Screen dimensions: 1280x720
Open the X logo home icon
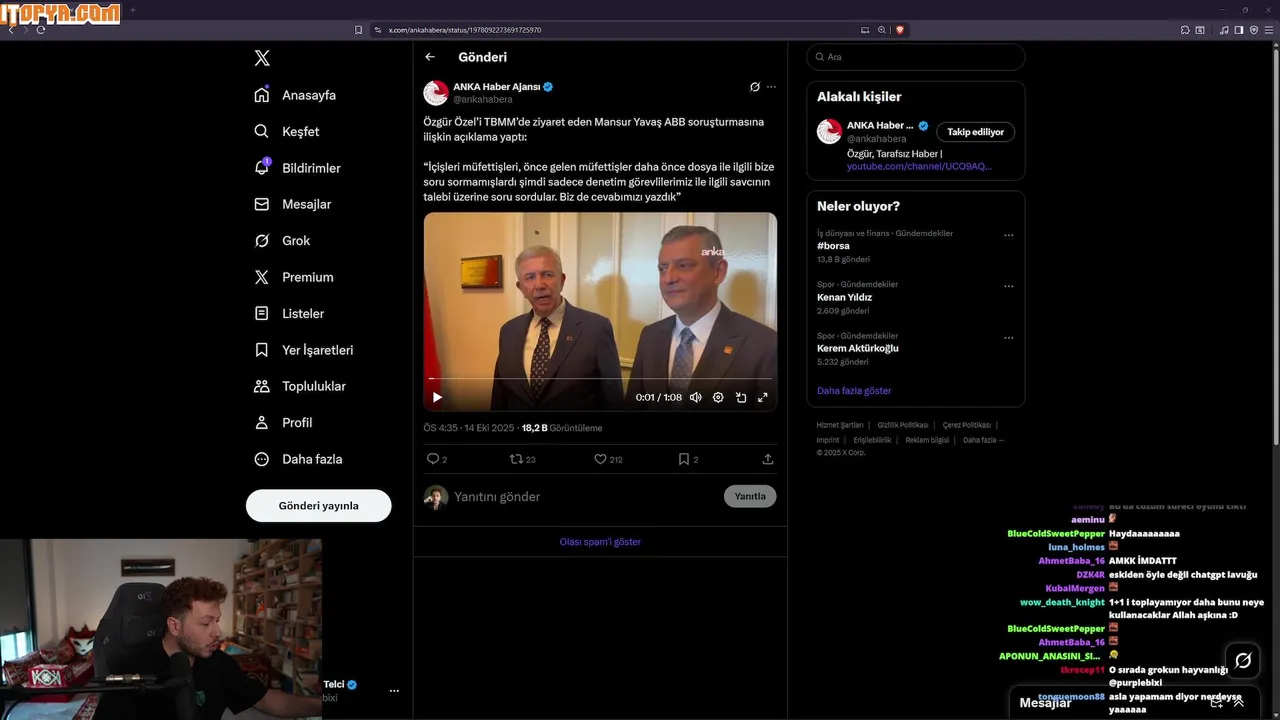point(262,58)
